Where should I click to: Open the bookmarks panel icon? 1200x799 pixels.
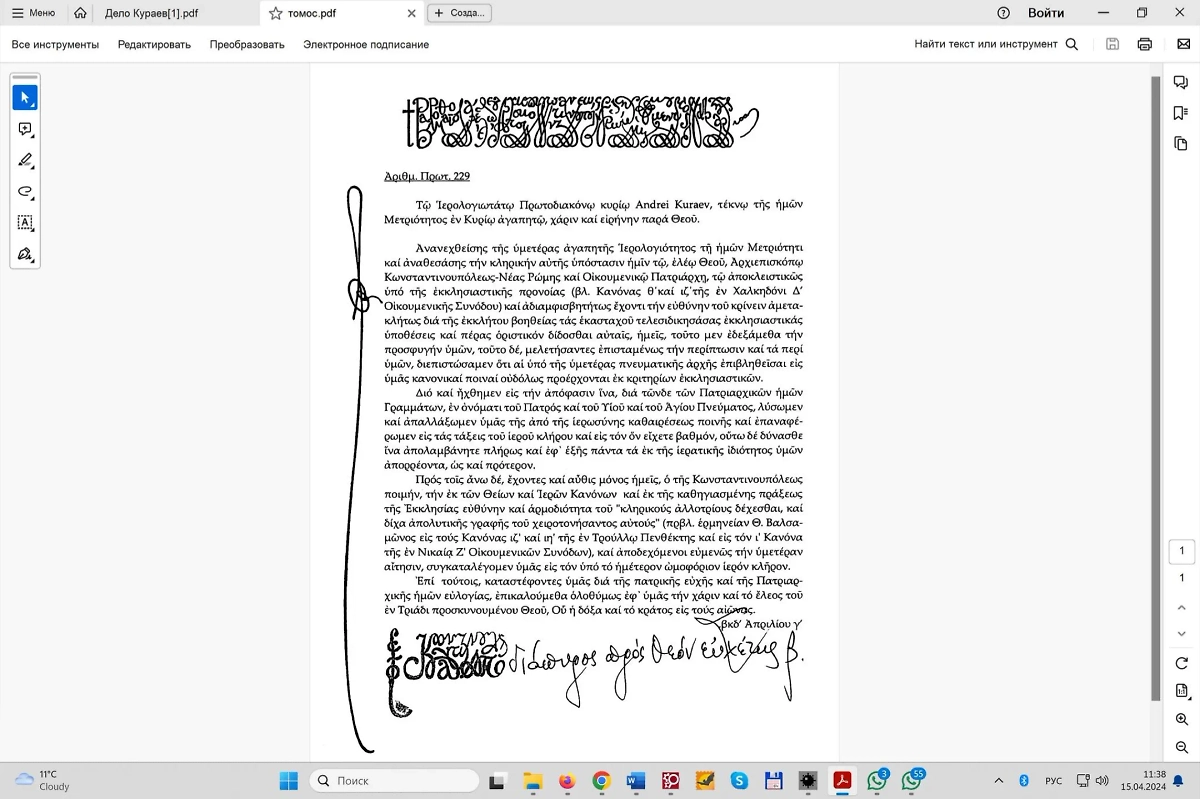coord(1181,113)
